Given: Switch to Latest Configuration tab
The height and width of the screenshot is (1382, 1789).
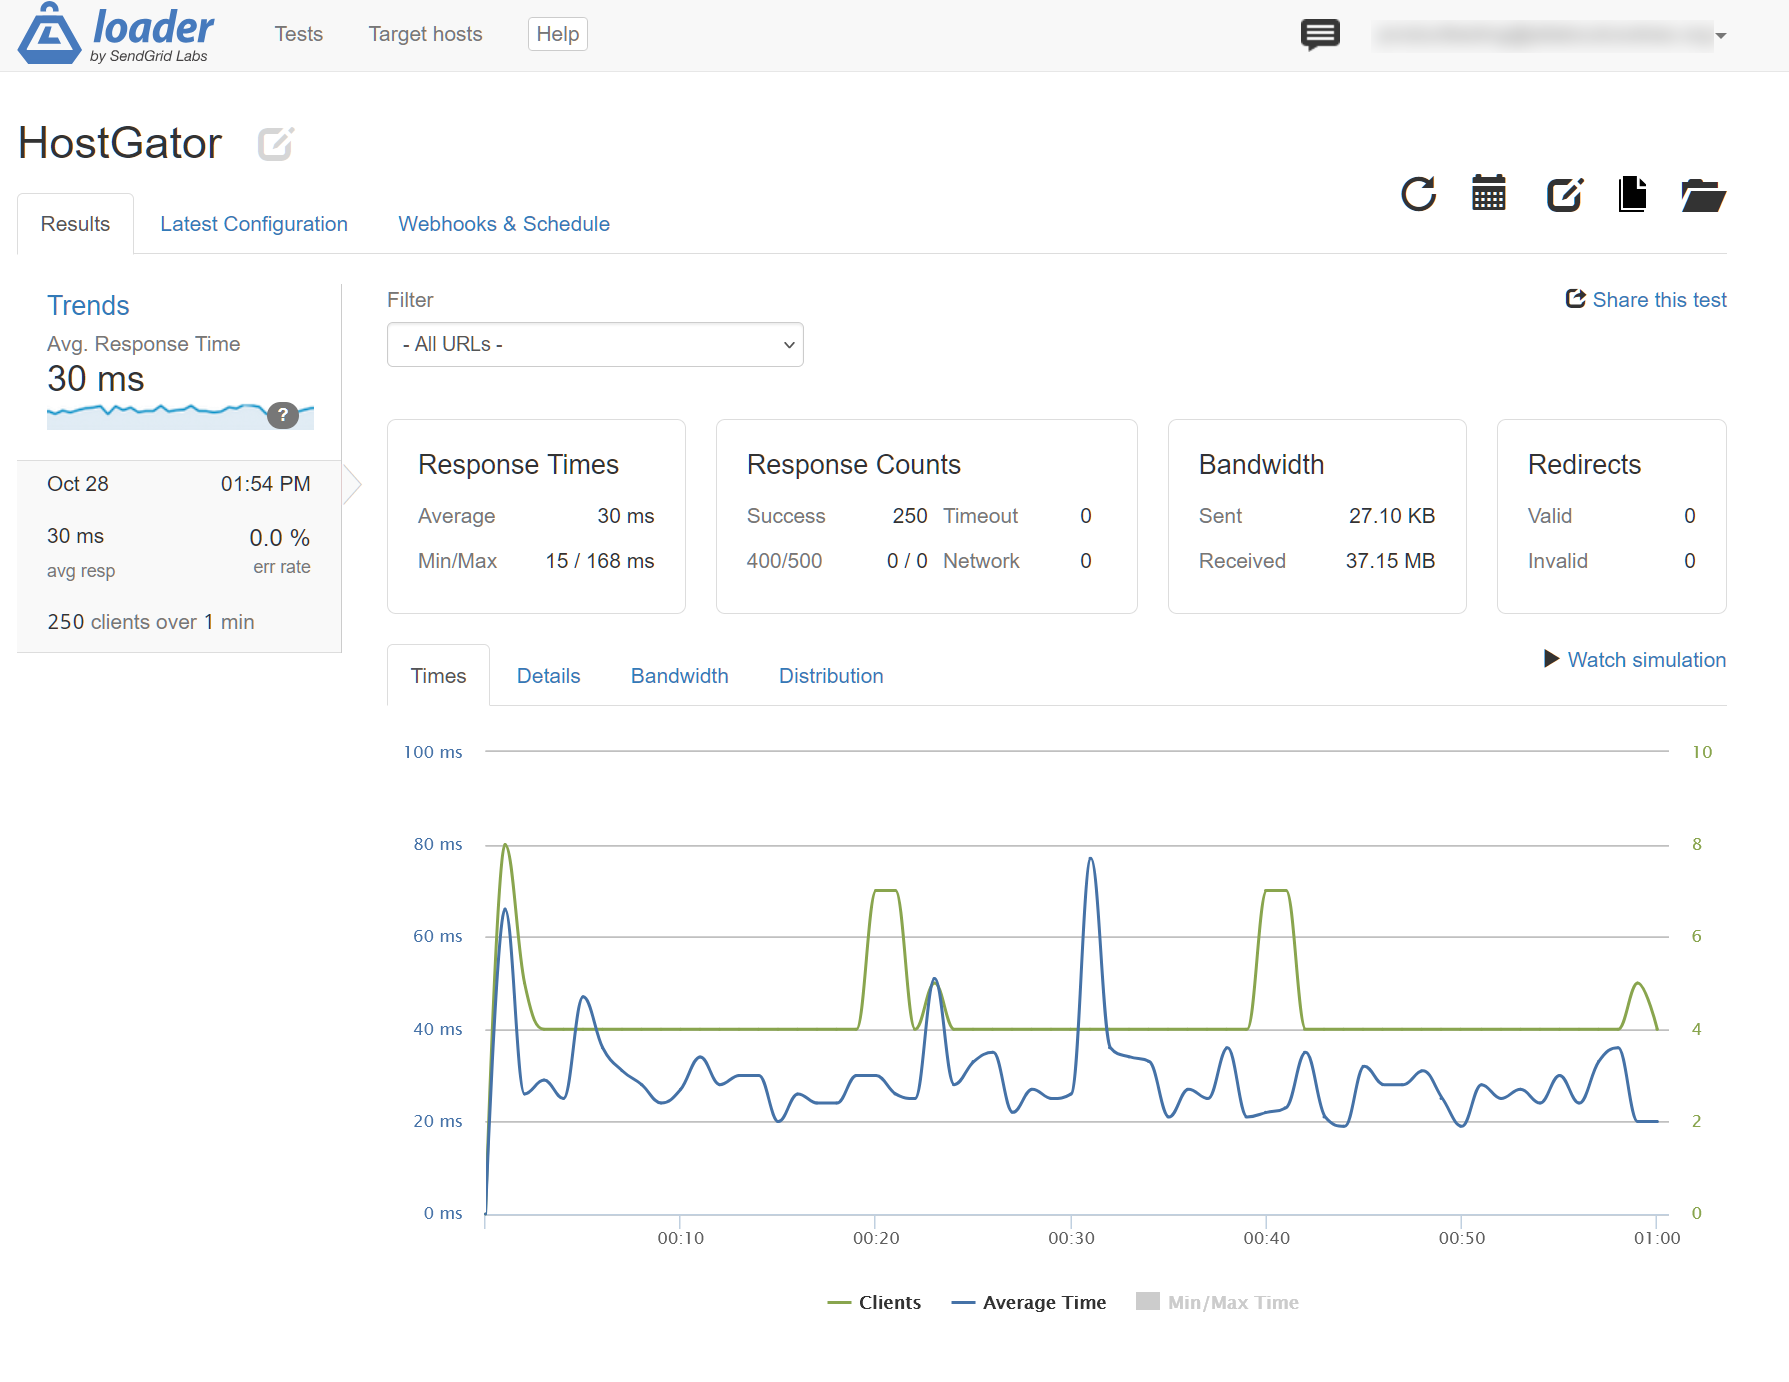Looking at the screenshot, I should (254, 224).
